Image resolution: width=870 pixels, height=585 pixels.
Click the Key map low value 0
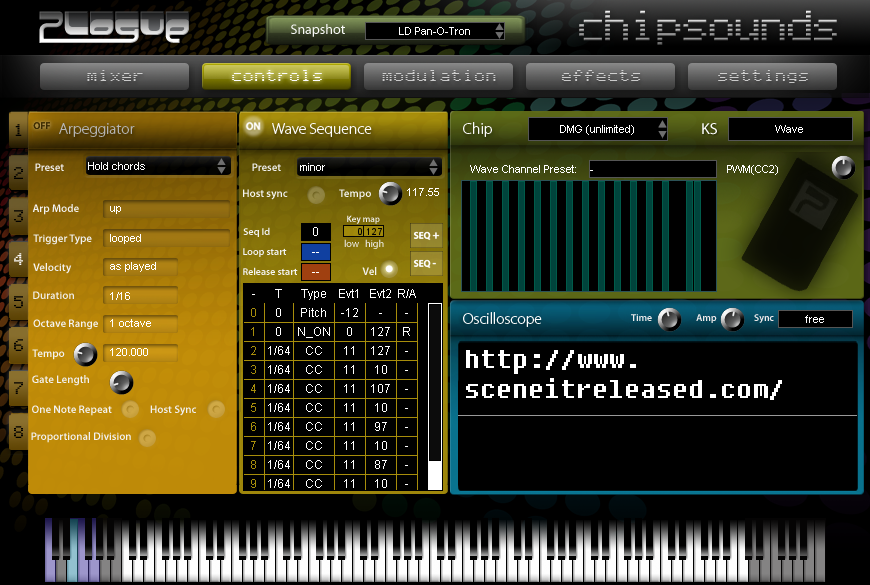(x=353, y=231)
